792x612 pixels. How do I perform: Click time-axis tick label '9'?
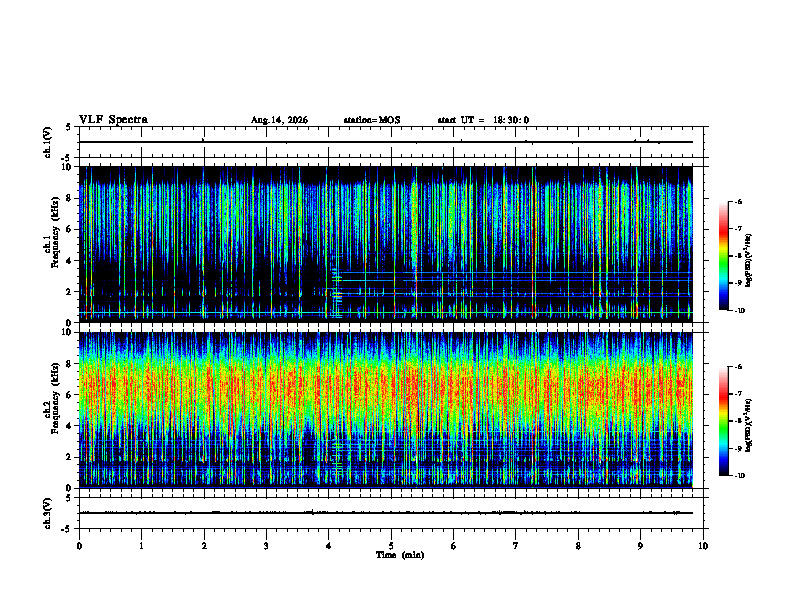coord(640,545)
